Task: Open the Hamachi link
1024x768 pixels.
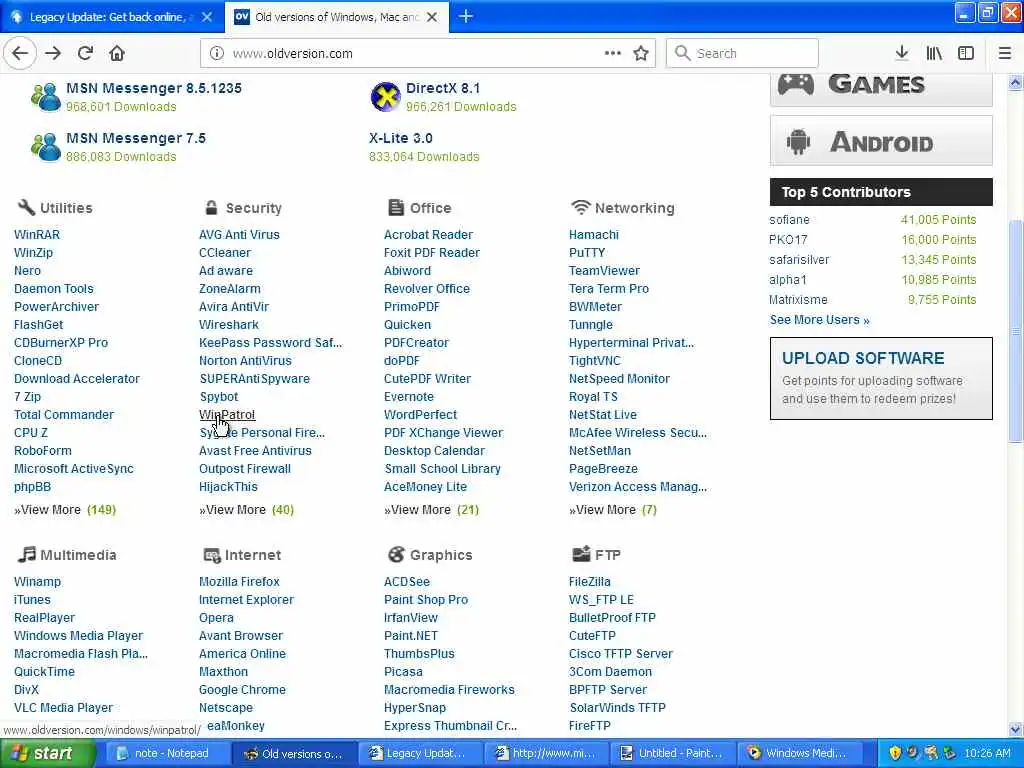Action: coord(593,234)
